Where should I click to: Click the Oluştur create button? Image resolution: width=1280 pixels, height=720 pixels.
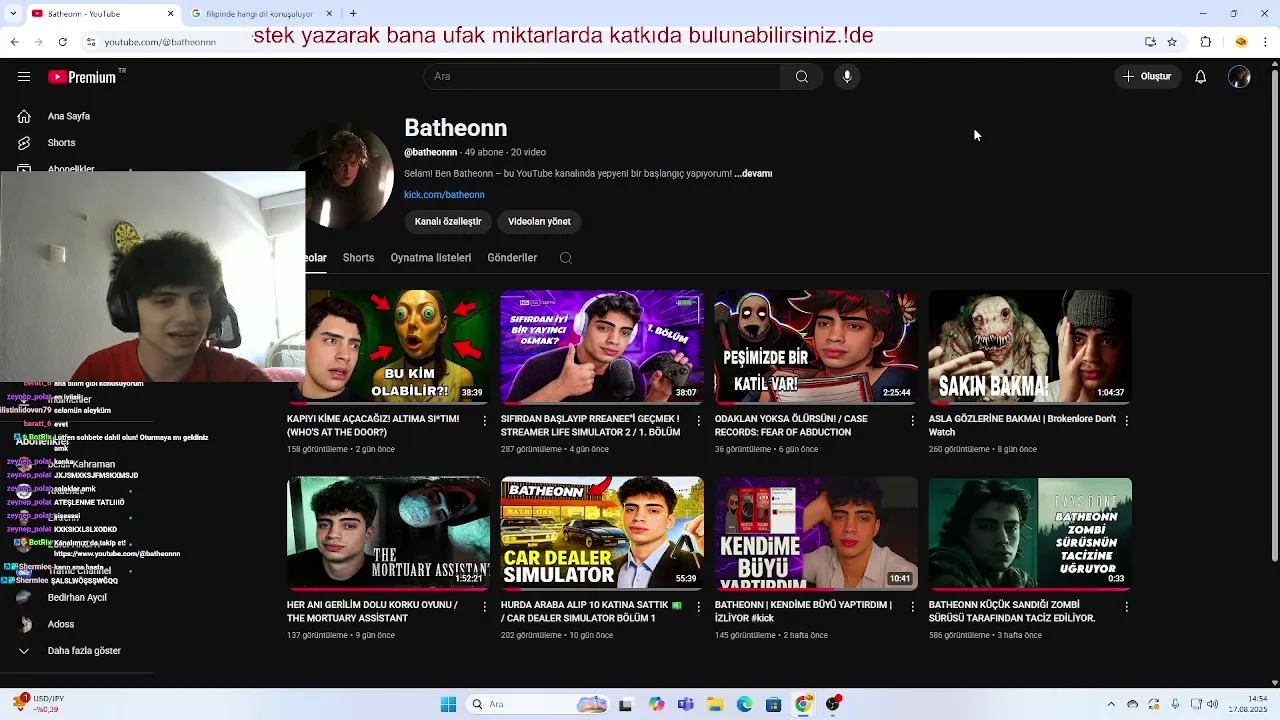click(1147, 77)
